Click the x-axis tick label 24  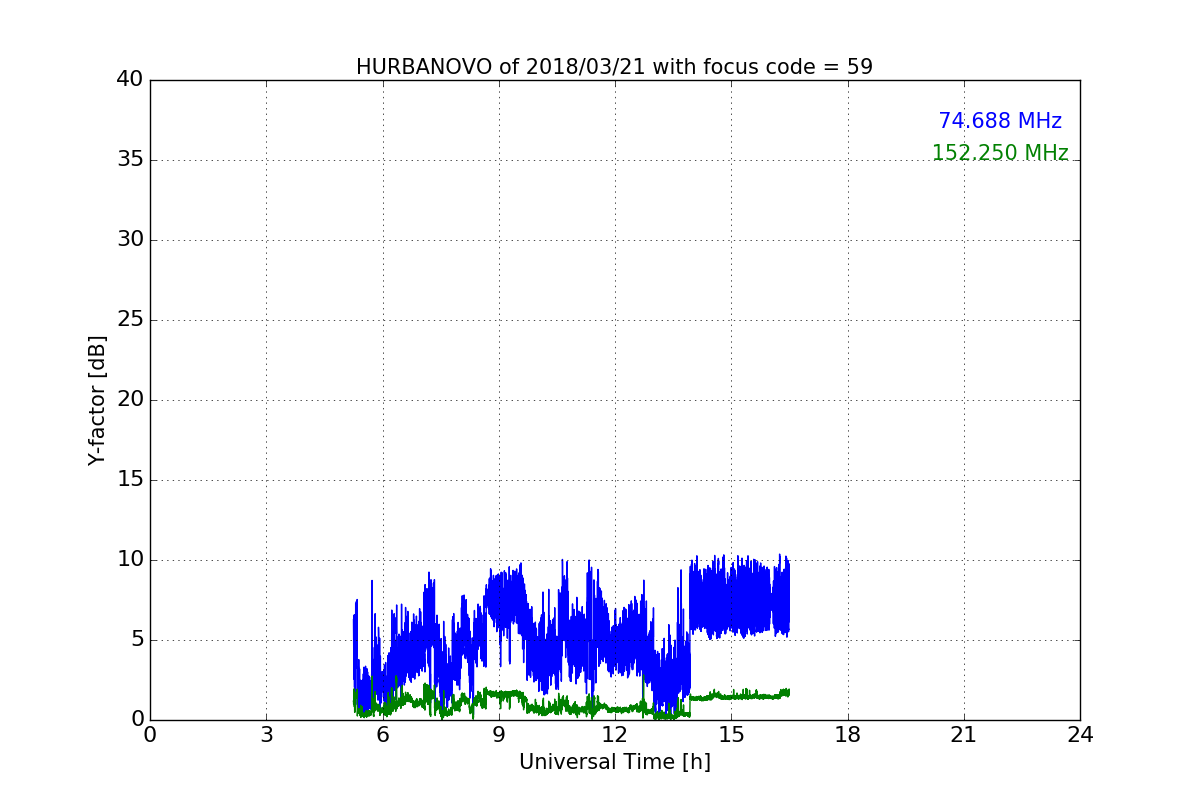coord(1080,735)
